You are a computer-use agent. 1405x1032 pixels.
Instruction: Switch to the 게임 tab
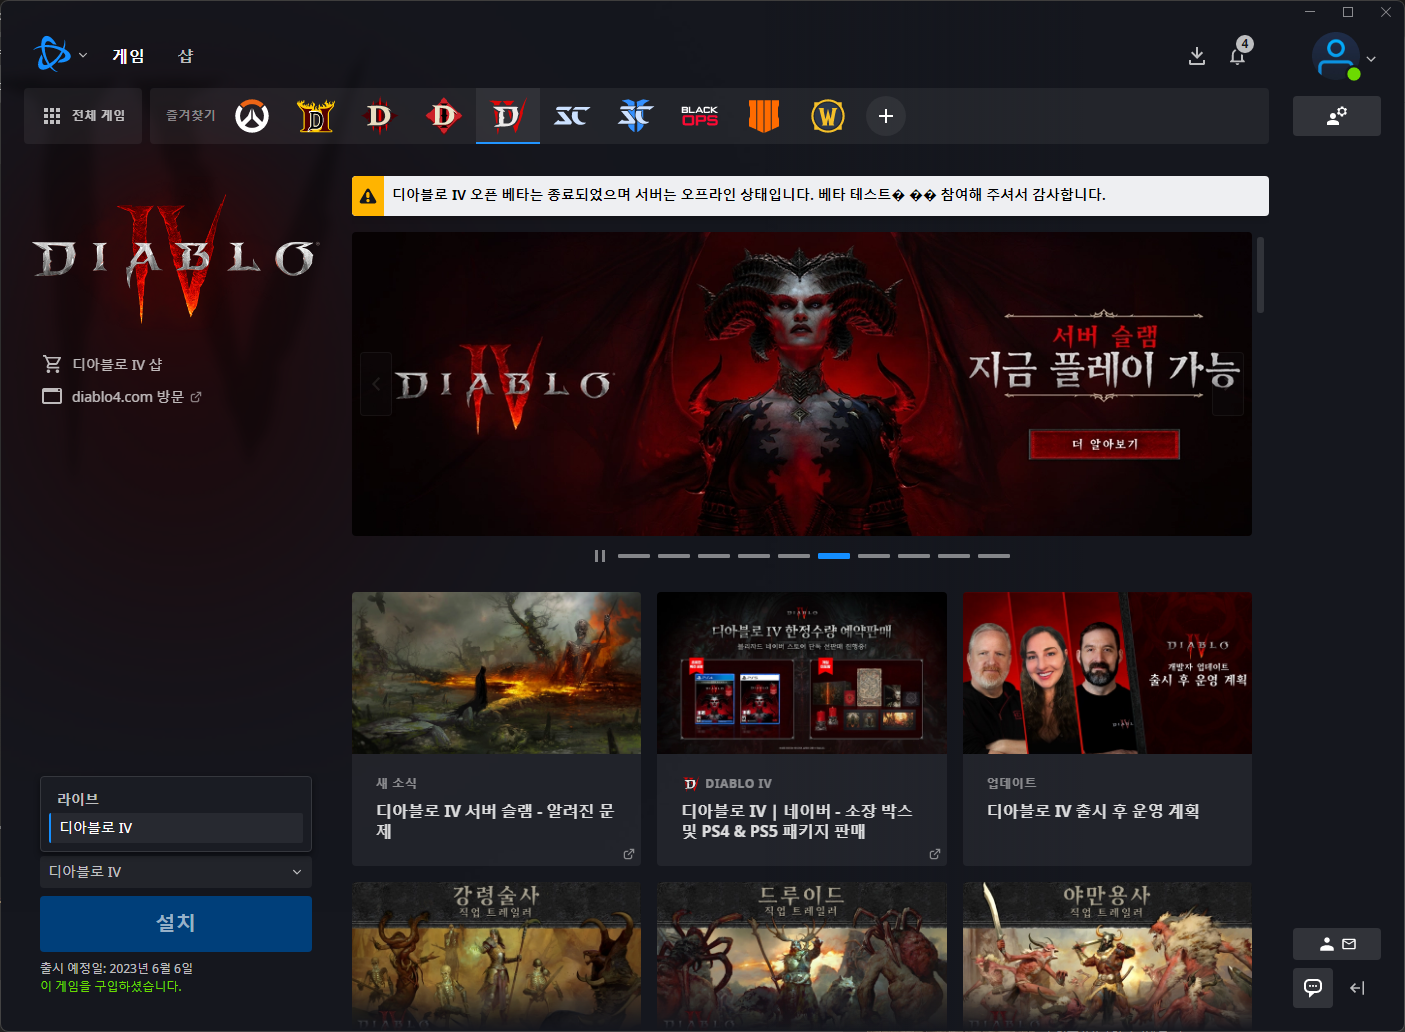tap(128, 56)
